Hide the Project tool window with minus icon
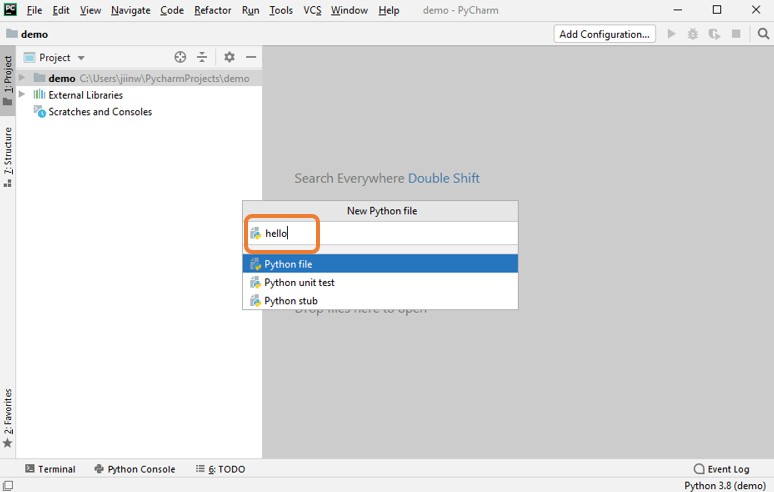Screen dimensions: 774x492 251,57
